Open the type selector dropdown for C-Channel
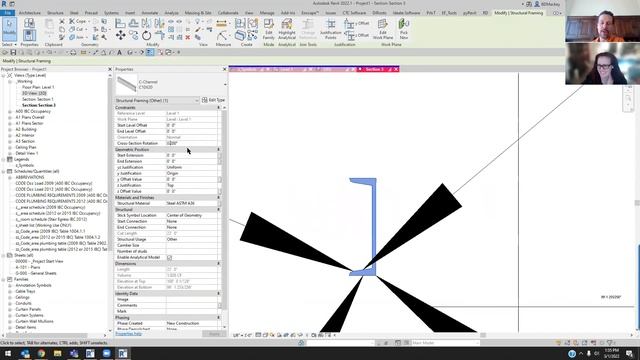The image size is (640, 360). (x=225, y=84)
